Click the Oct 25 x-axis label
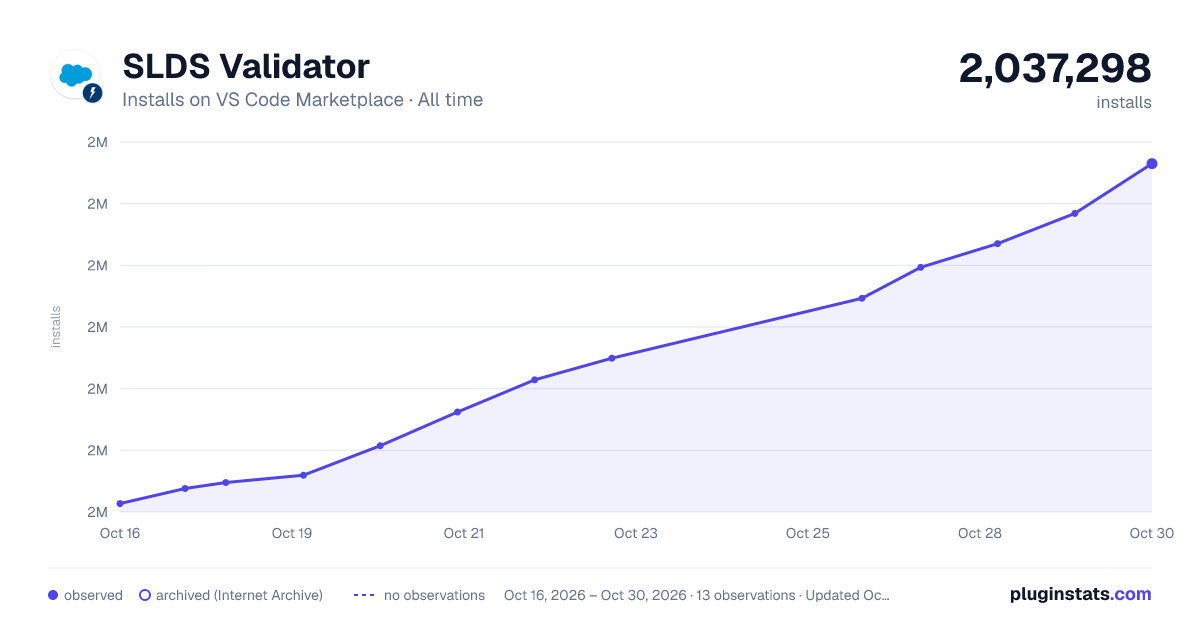This screenshot has height=630, width=1200. point(808,533)
